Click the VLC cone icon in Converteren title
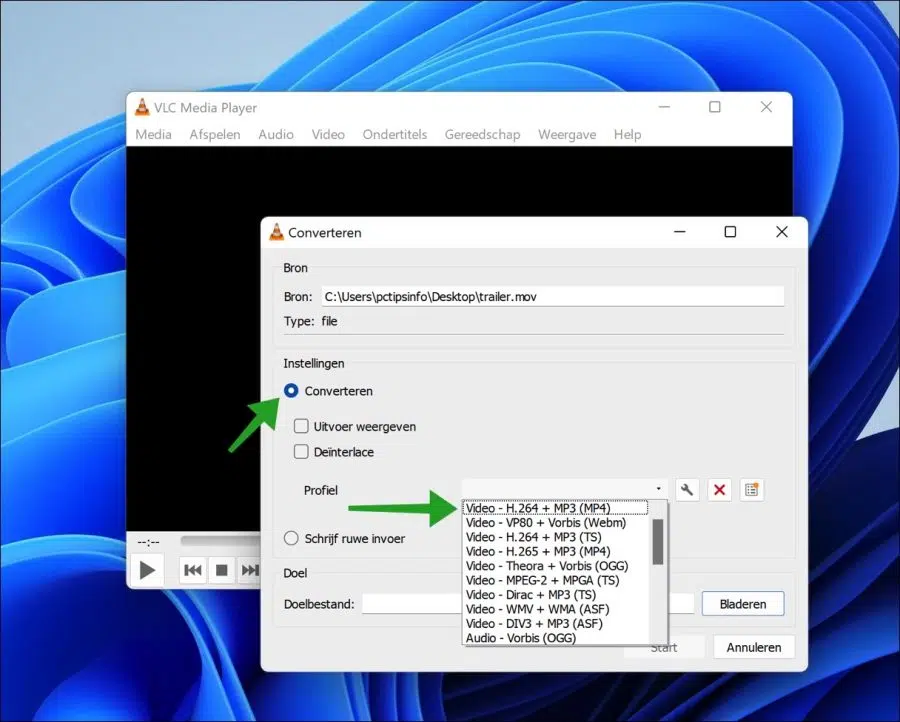 click(x=277, y=232)
